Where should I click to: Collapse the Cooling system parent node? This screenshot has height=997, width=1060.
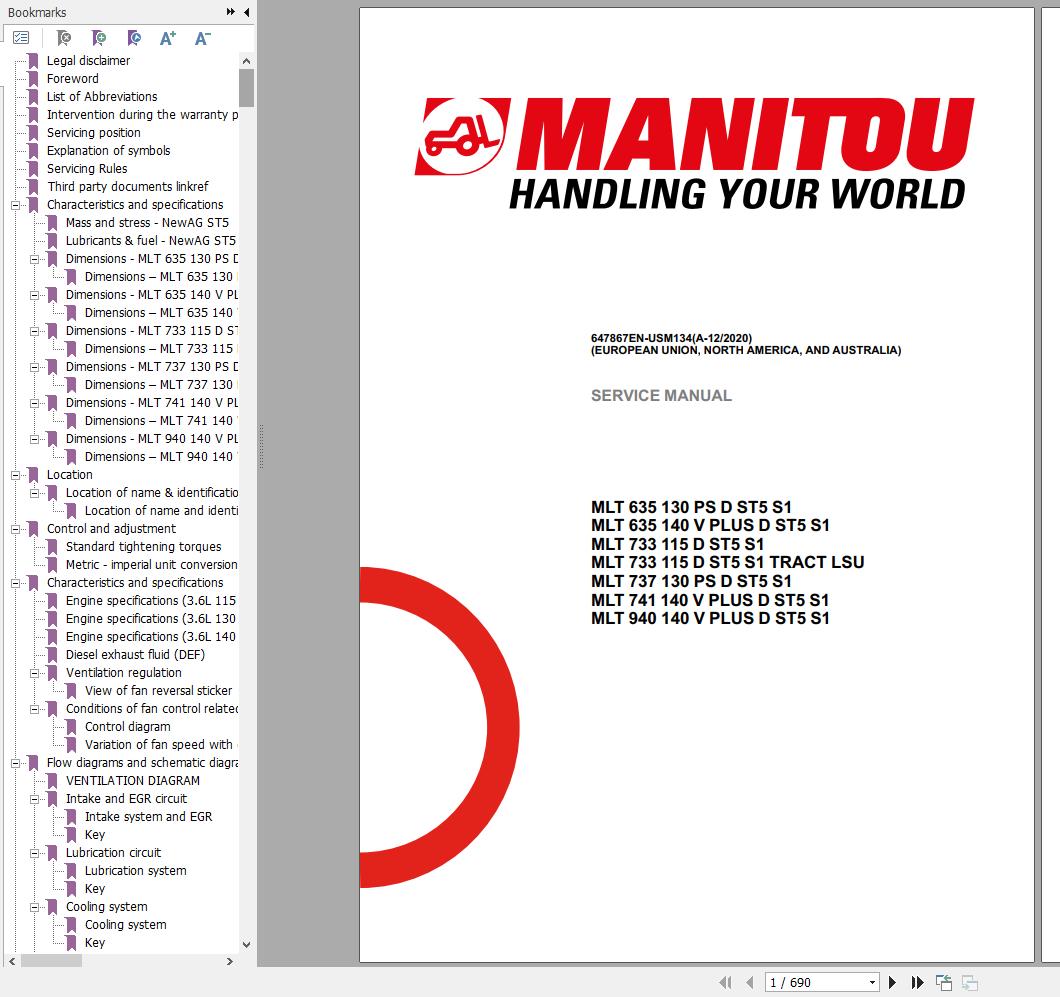[34, 906]
